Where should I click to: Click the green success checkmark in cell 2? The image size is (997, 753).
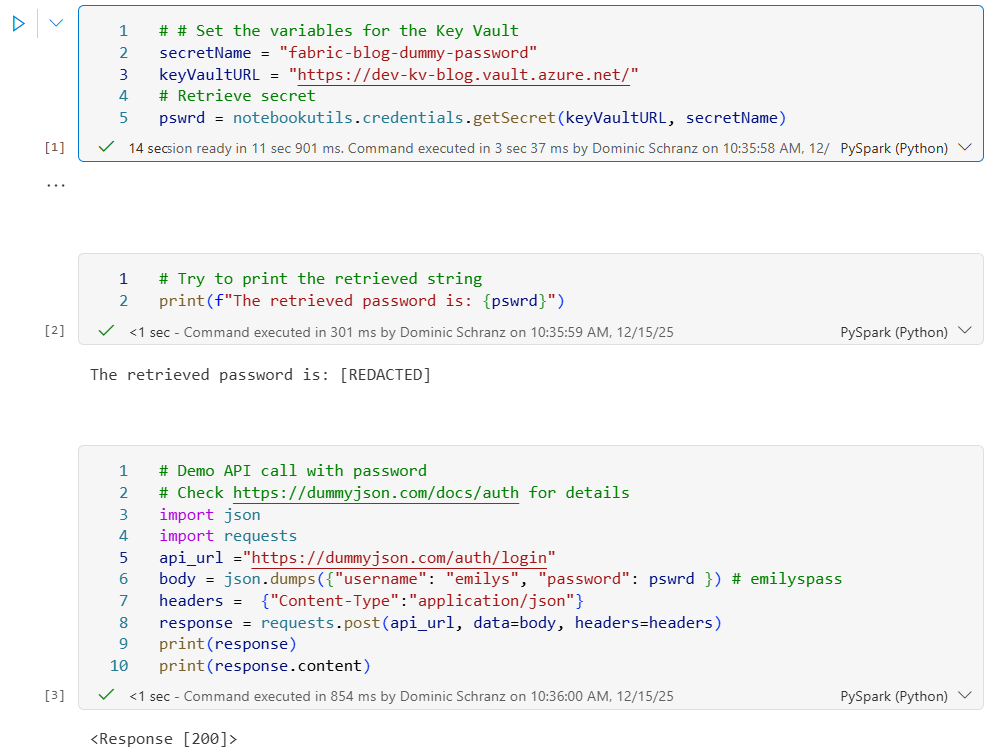[106, 332]
